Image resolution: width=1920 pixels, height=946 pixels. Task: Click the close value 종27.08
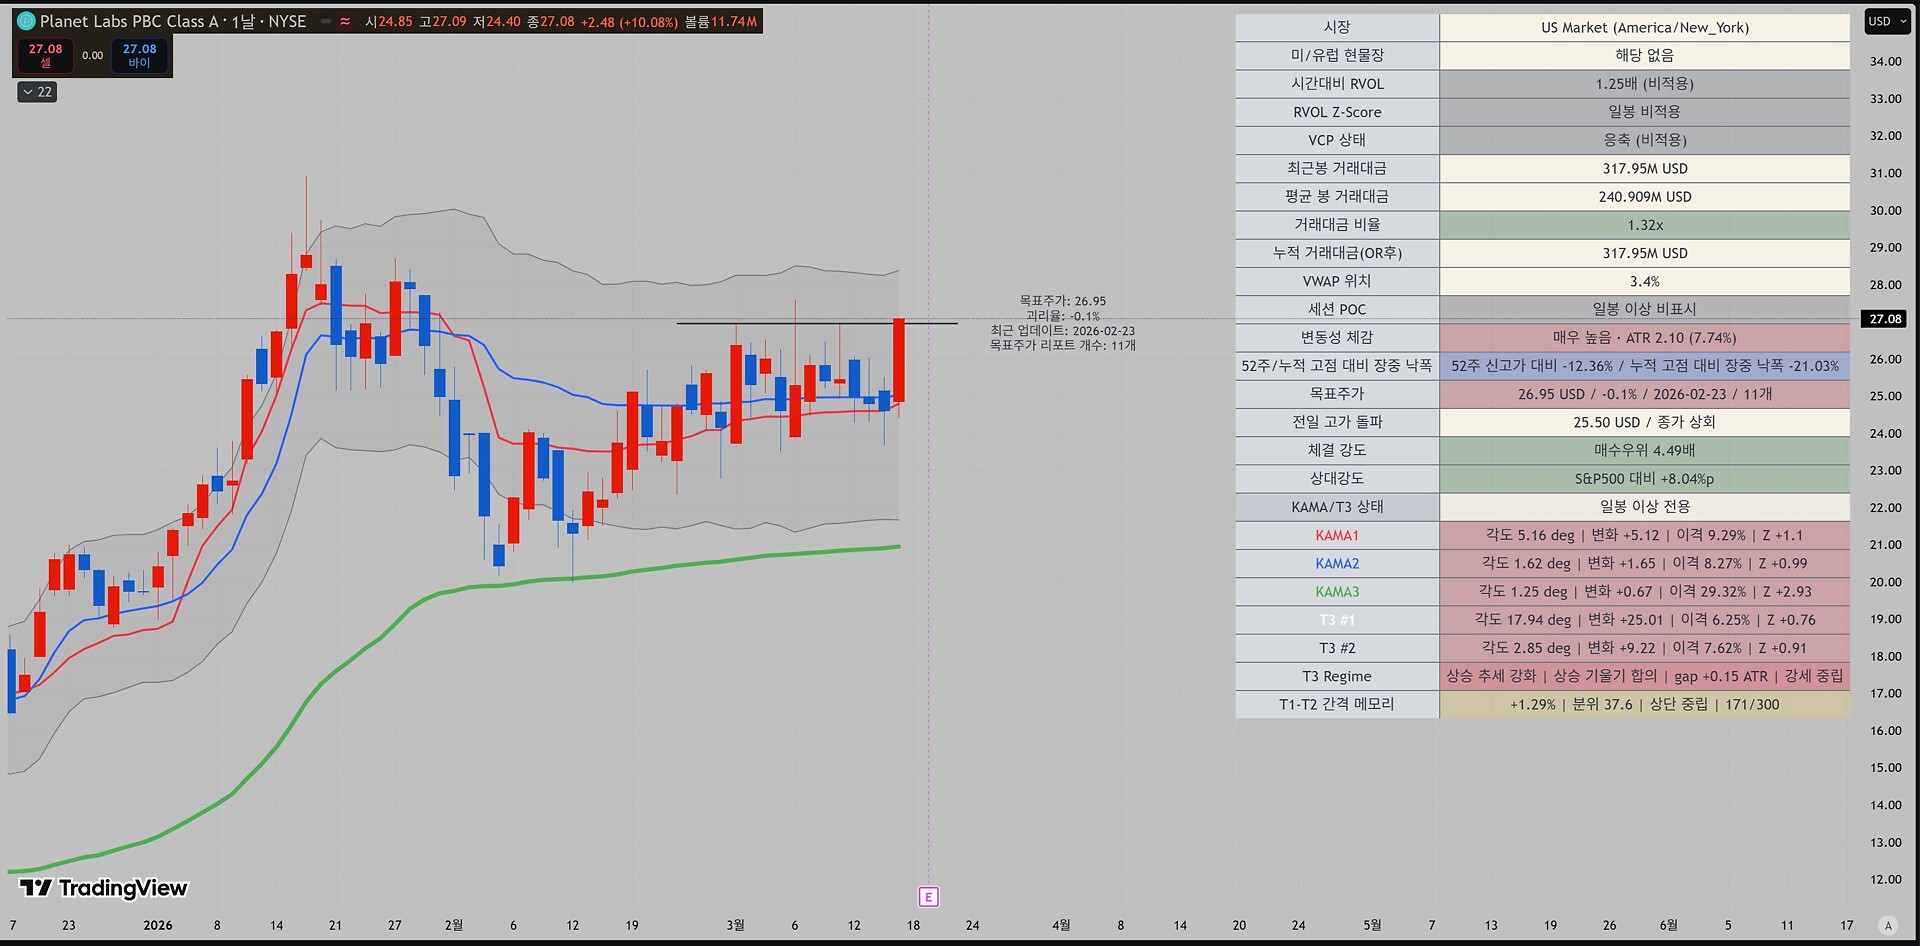pyautogui.click(x=551, y=21)
